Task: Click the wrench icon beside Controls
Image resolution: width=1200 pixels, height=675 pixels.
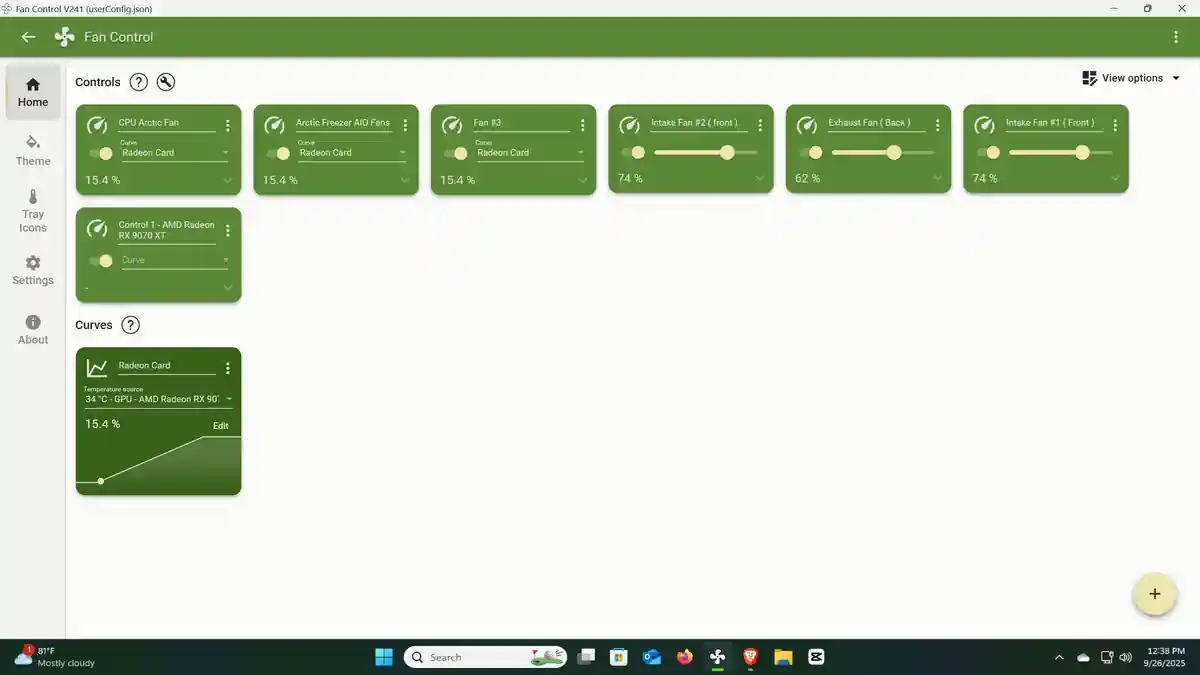Action: click(x=166, y=82)
